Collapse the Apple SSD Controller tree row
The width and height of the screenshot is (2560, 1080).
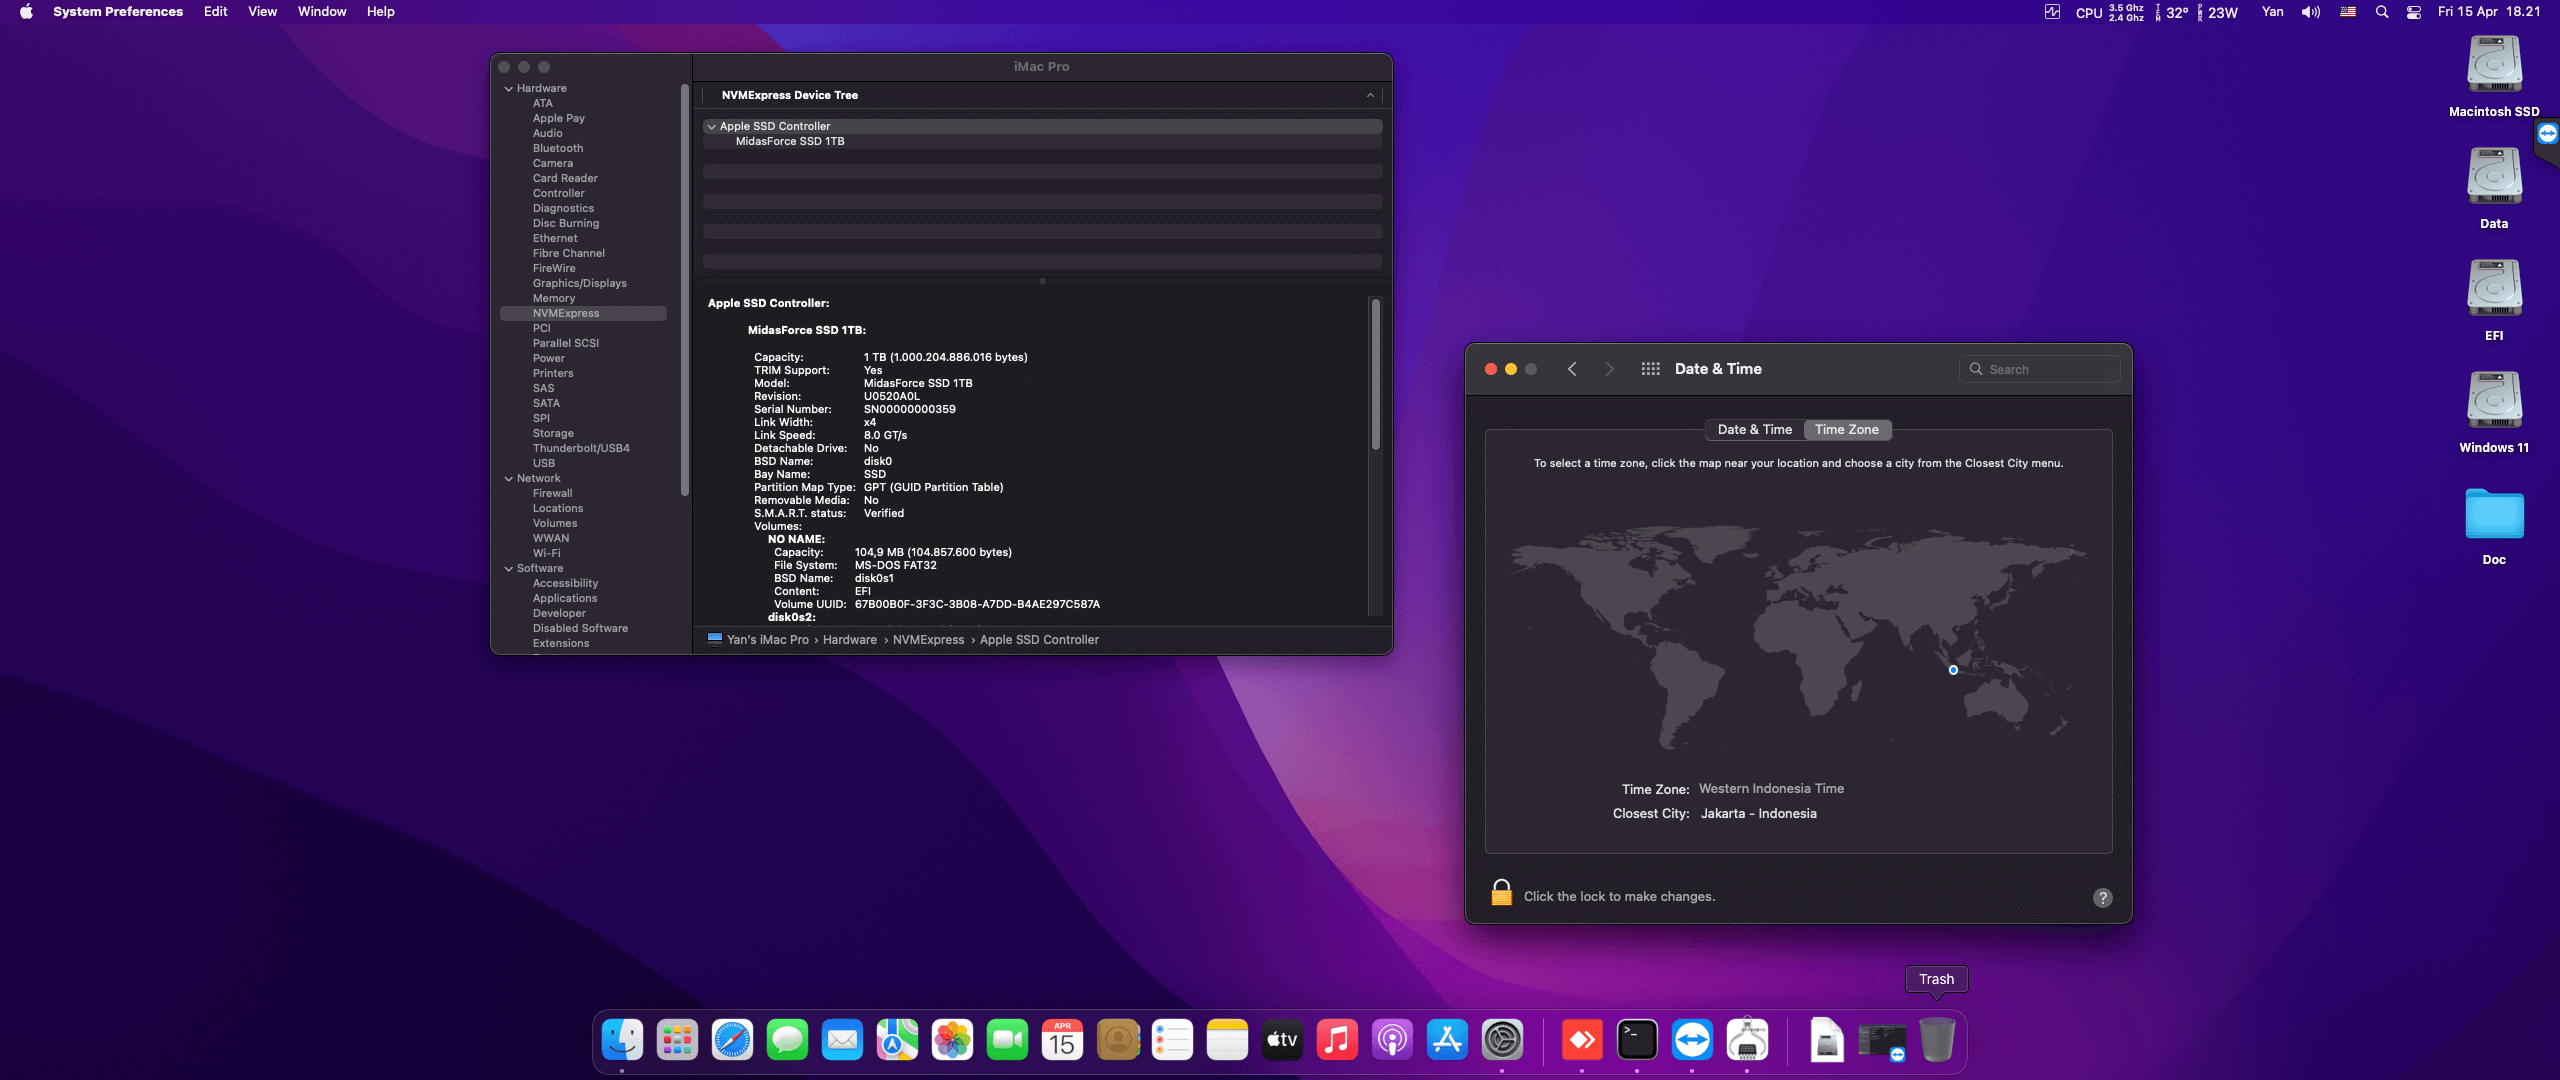click(711, 127)
